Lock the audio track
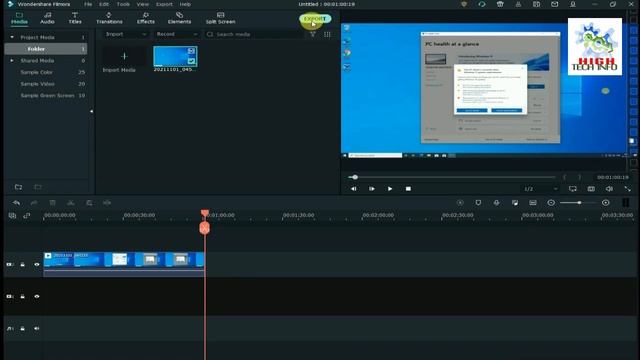640x360 pixels. click(22, 329)
